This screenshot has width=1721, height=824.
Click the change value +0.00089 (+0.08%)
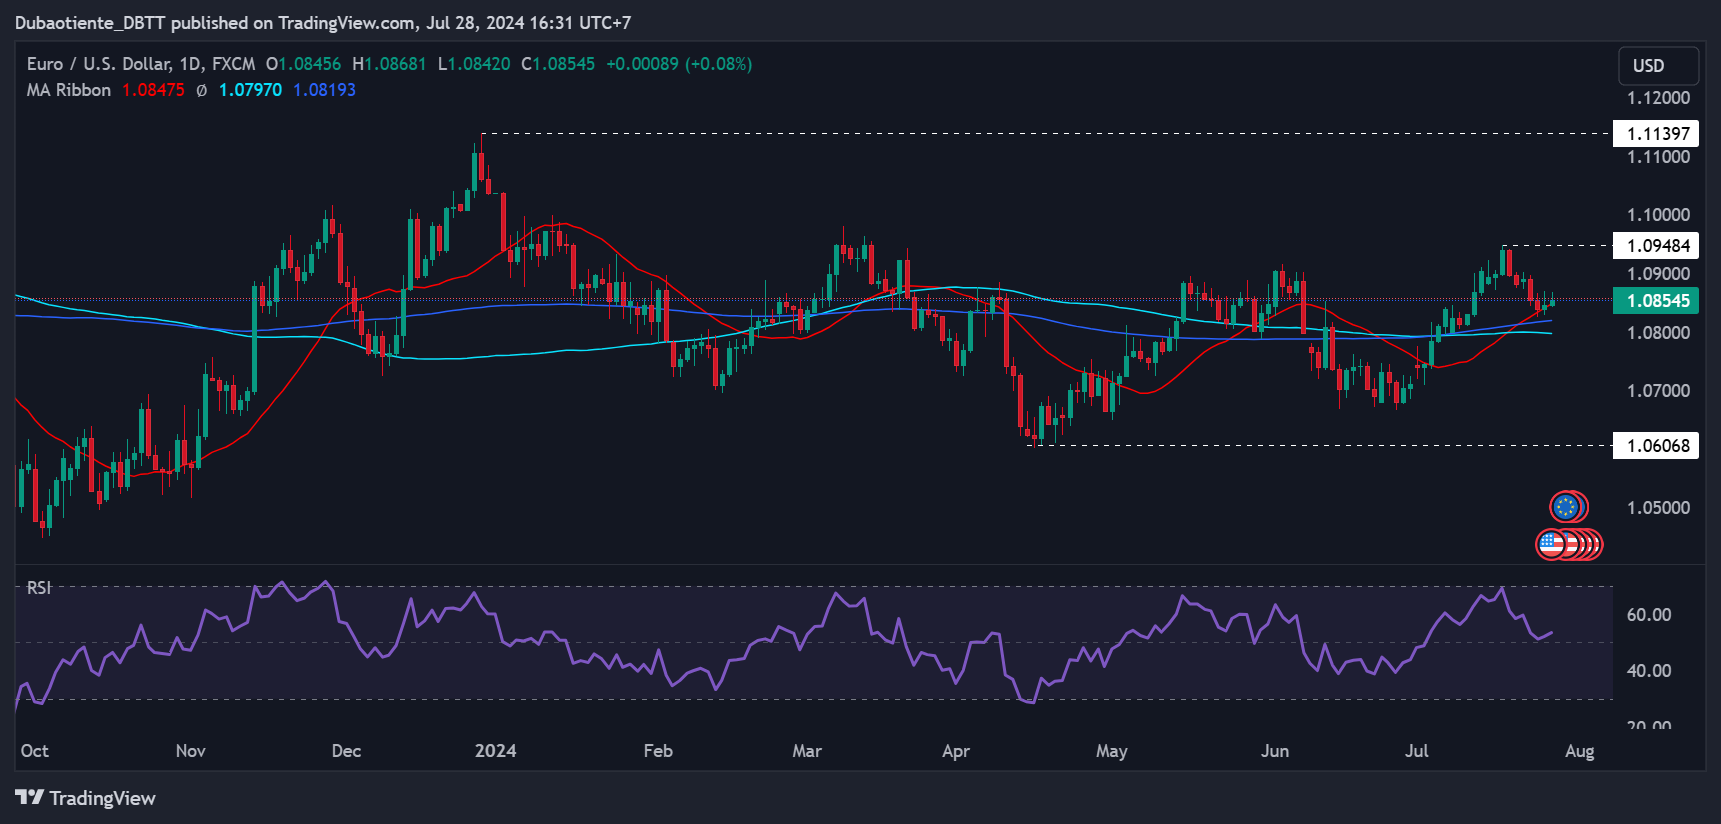tap(679, 64)
